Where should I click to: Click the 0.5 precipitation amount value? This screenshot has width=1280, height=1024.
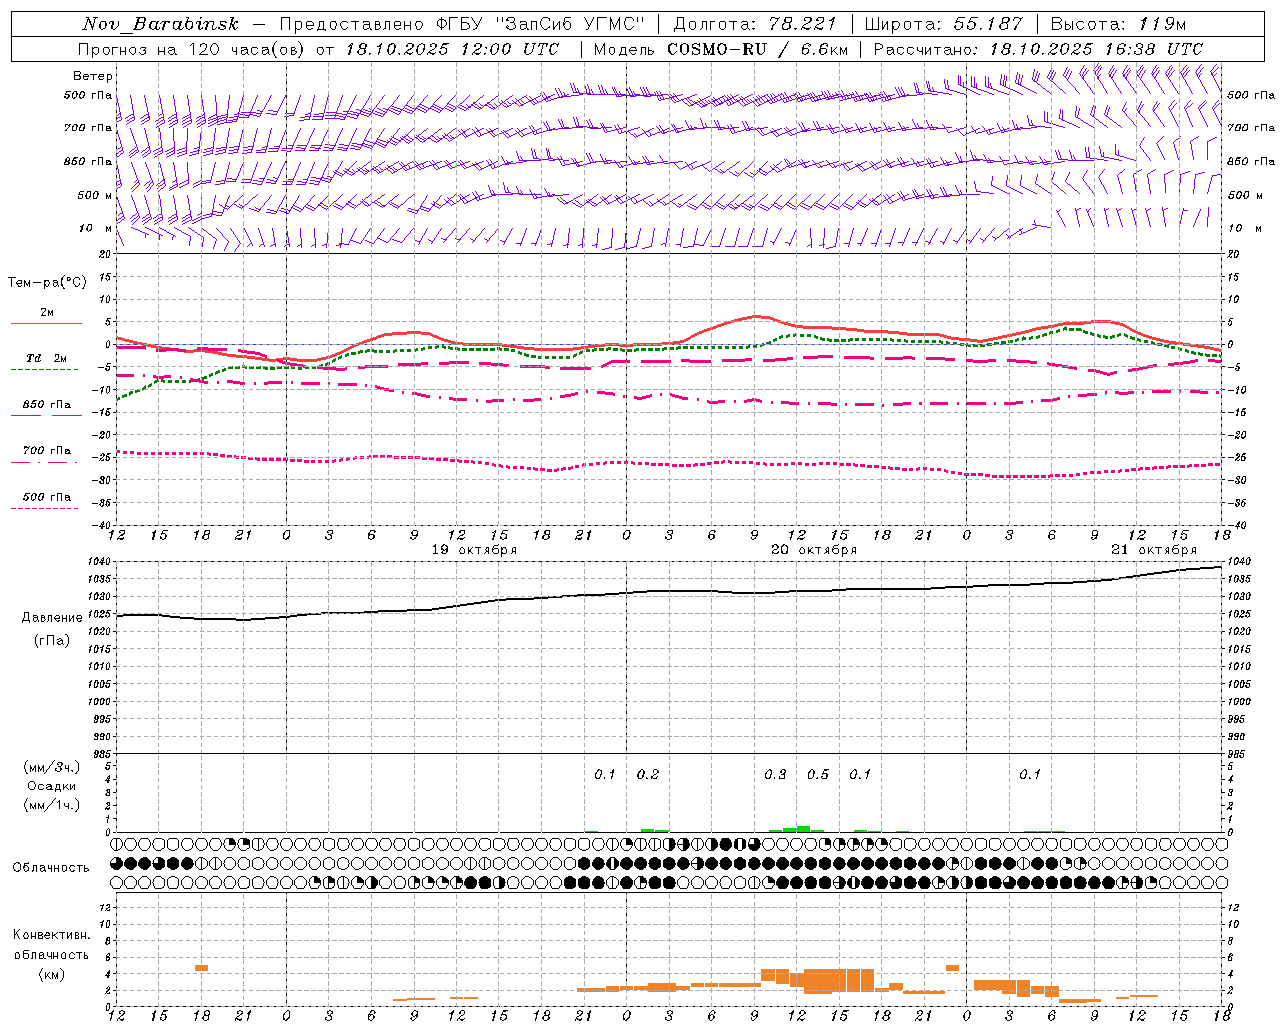[x=818, y=774]
